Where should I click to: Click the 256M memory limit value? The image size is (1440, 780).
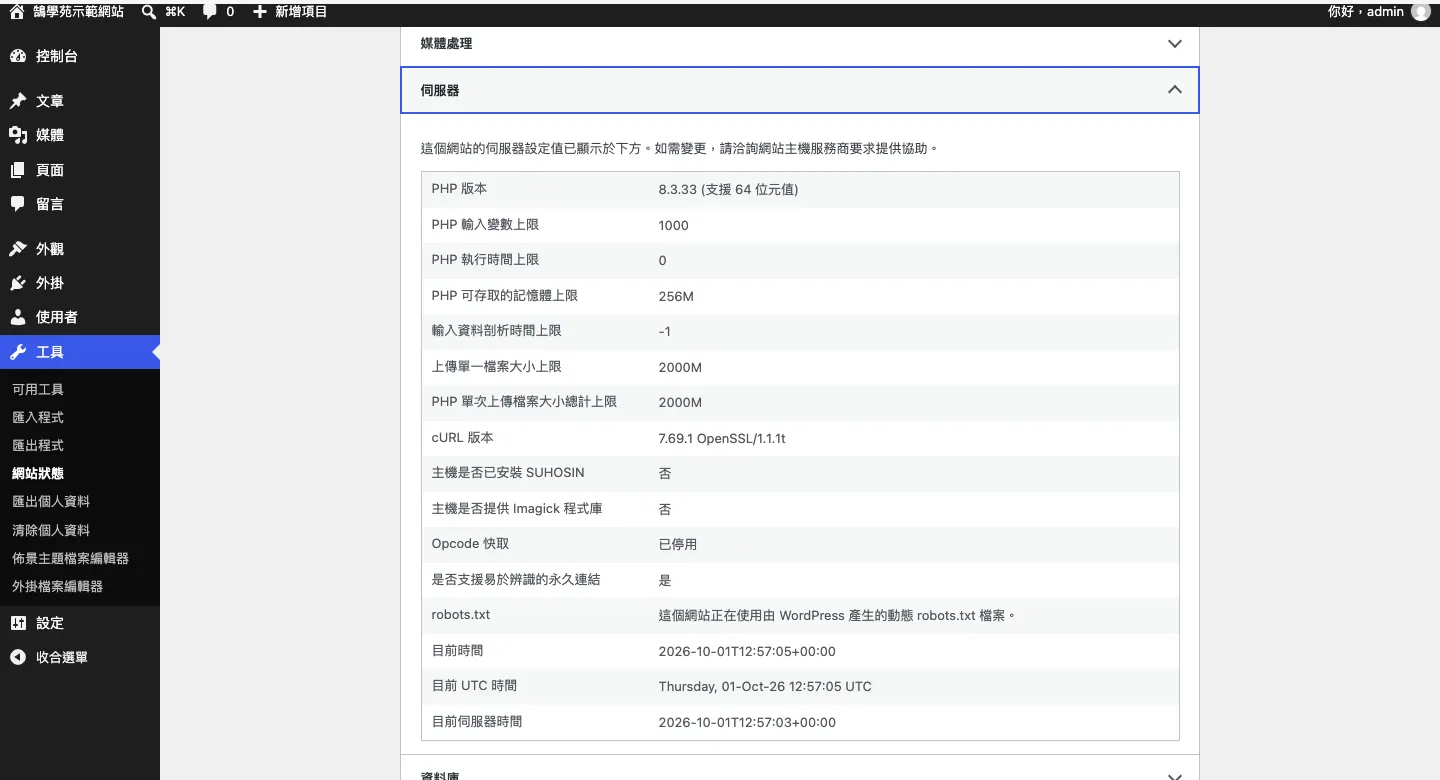click(676, 296)
